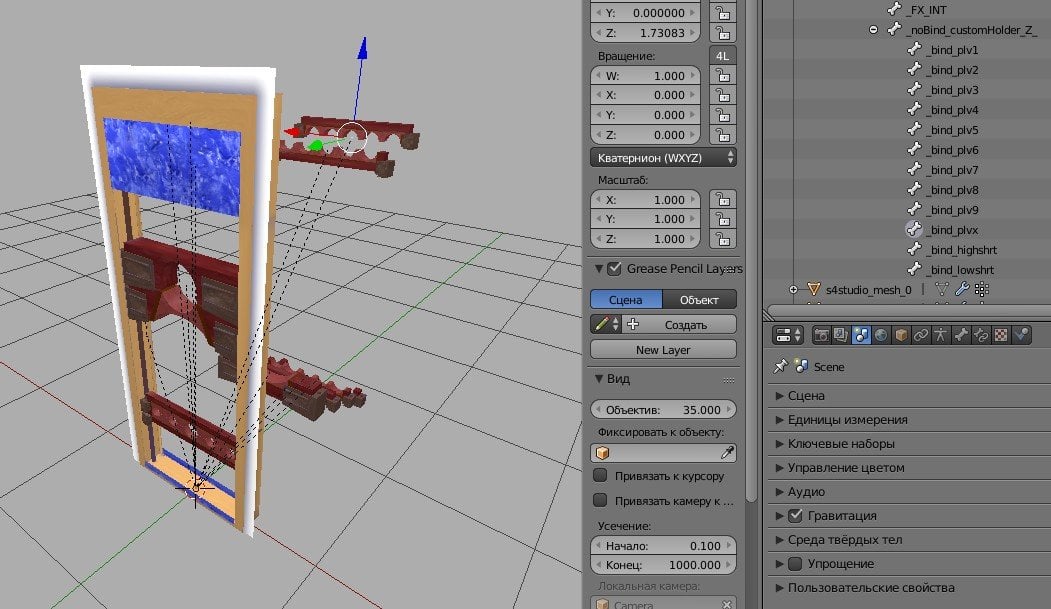The height and width of the screenshot is (609, 1051).
Task: Click the bone icon of _bind_plvx
Action: point(914,230)
